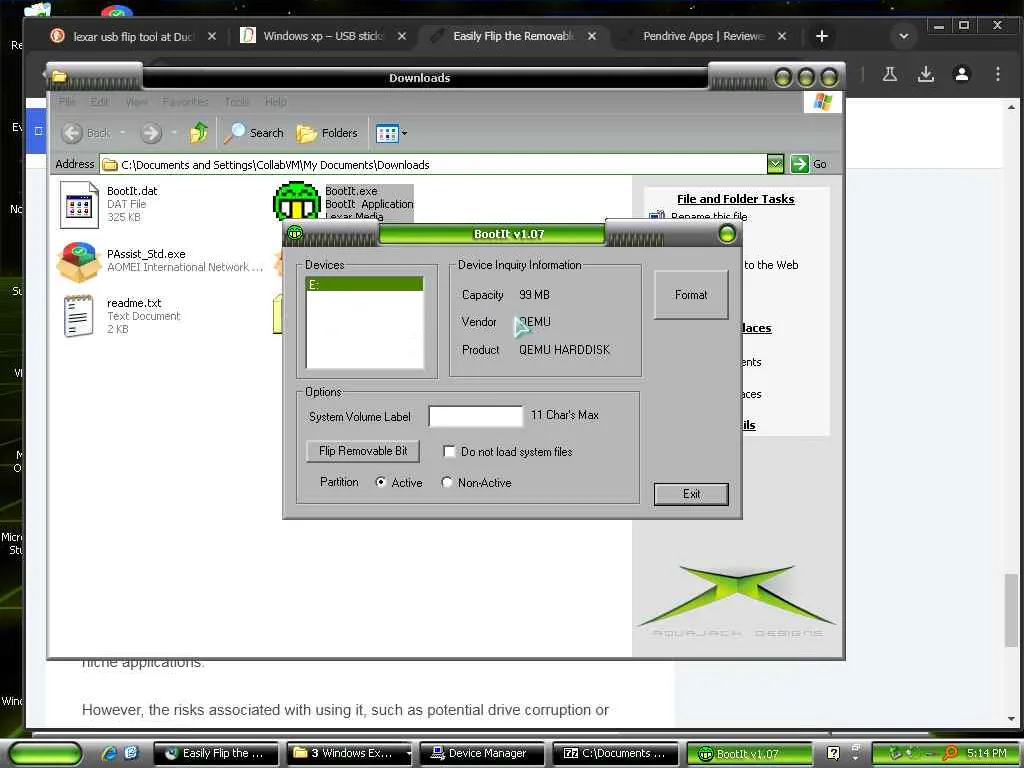Click Rename this file link
The height and width of the screenshot is (768, 1024).
tap(709, 216)
